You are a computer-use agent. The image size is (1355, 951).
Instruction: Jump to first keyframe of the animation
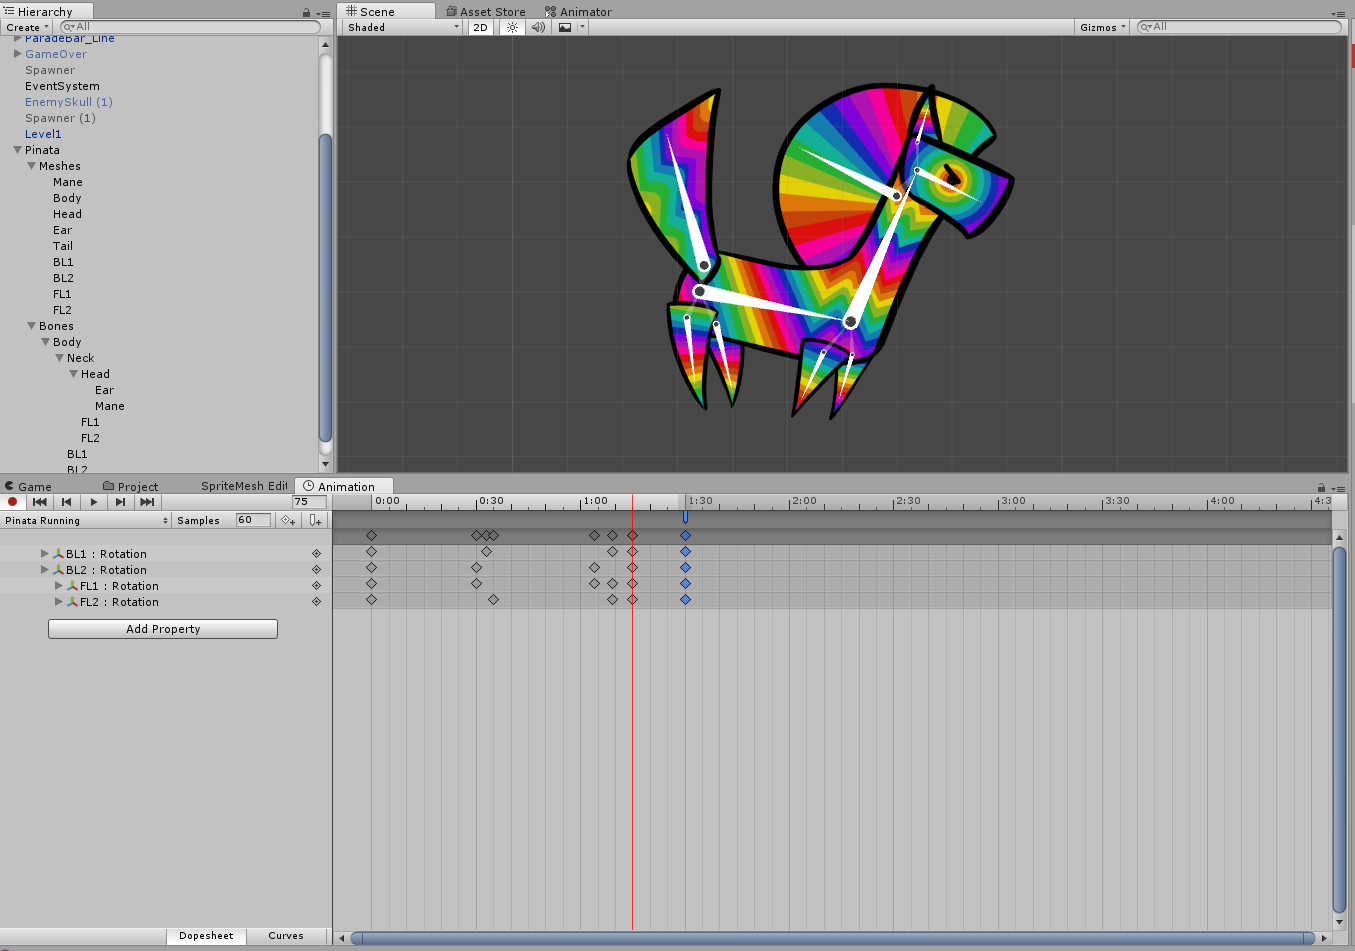(x=39, y=502)
